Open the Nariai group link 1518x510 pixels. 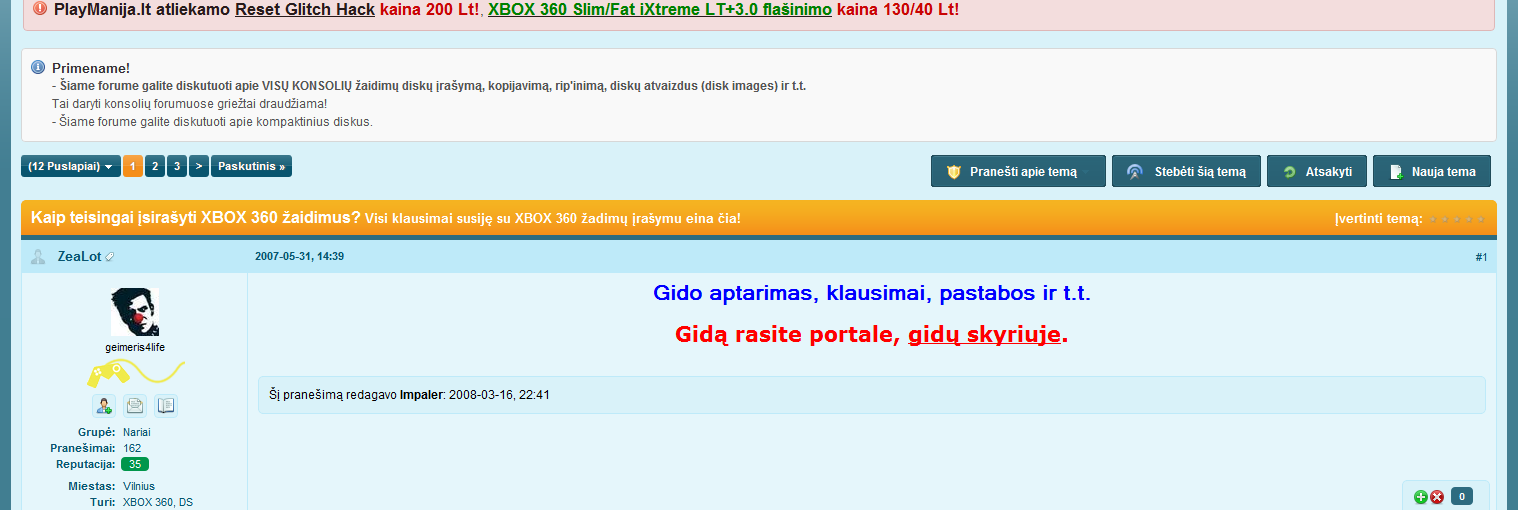point(137,432)
